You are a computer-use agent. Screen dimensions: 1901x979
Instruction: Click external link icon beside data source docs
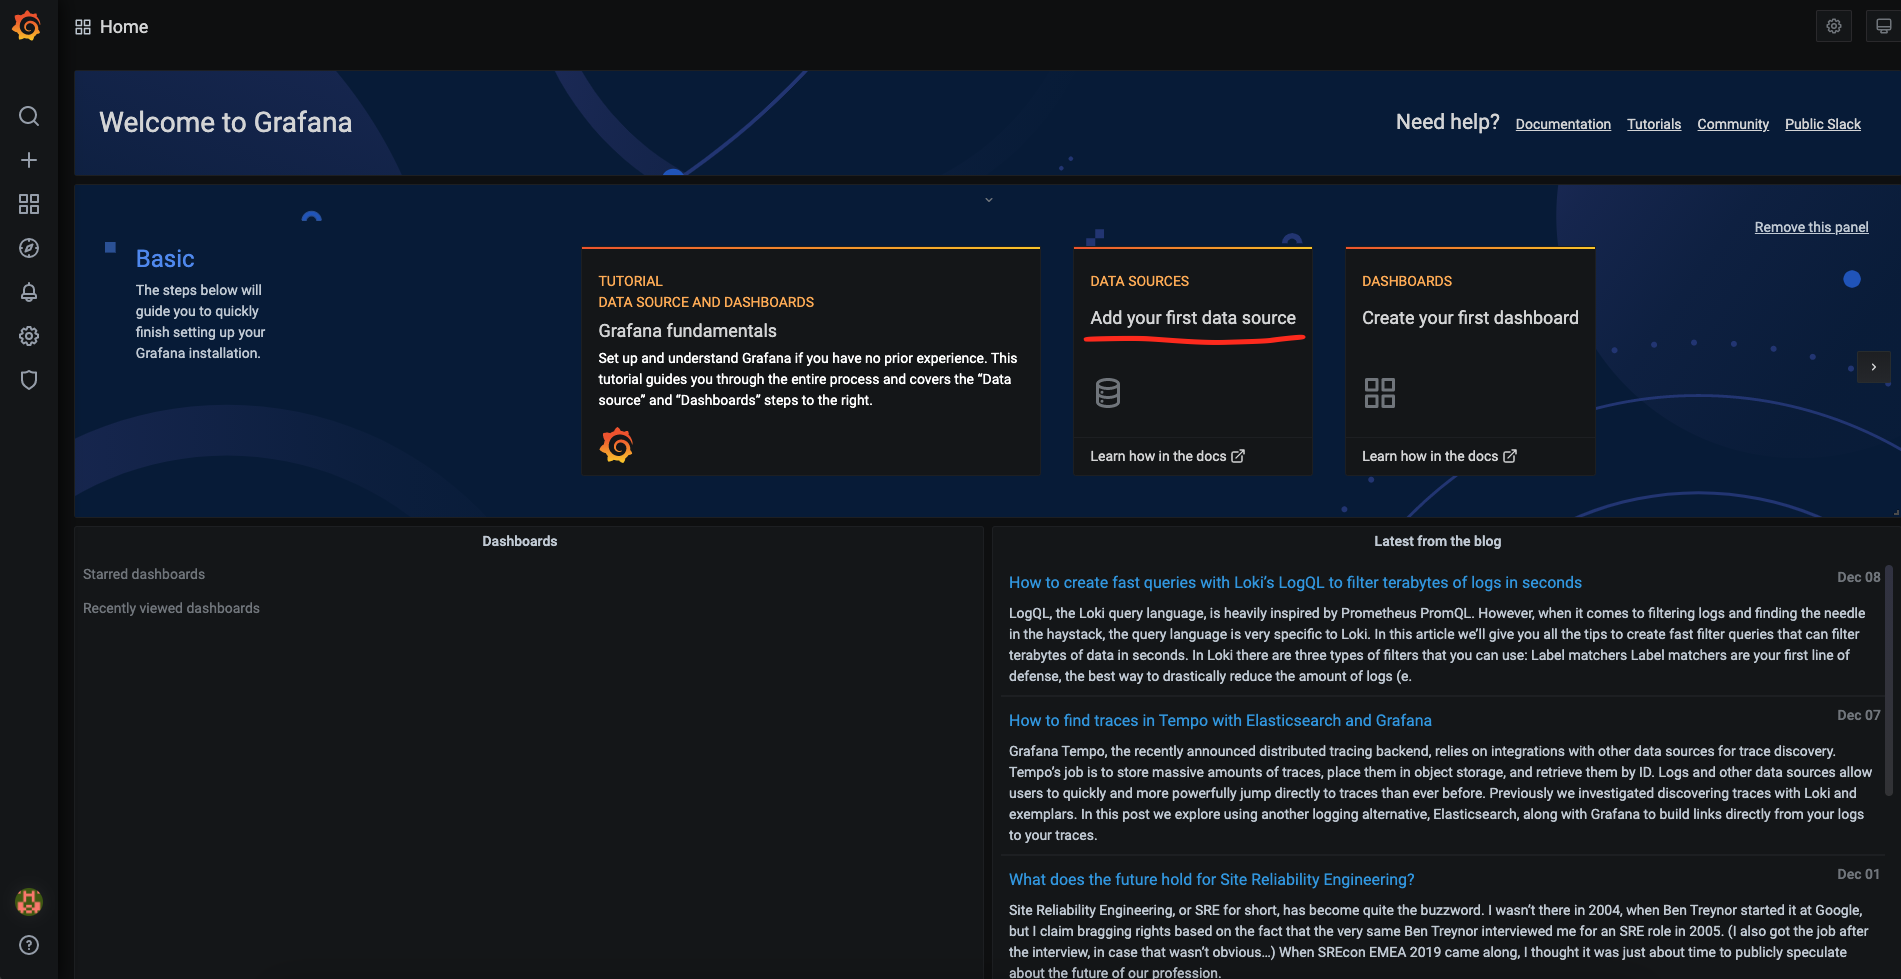[1238, 456]
